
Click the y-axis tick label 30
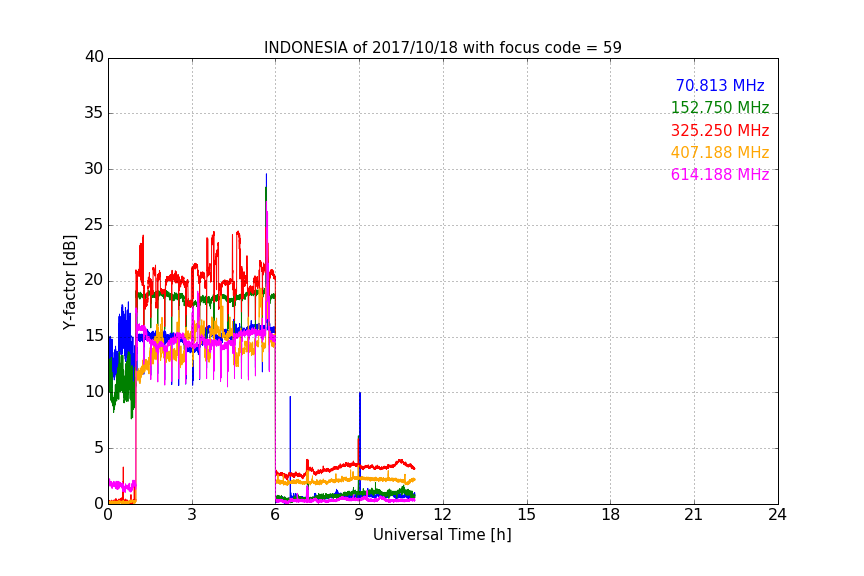[94, 169]
